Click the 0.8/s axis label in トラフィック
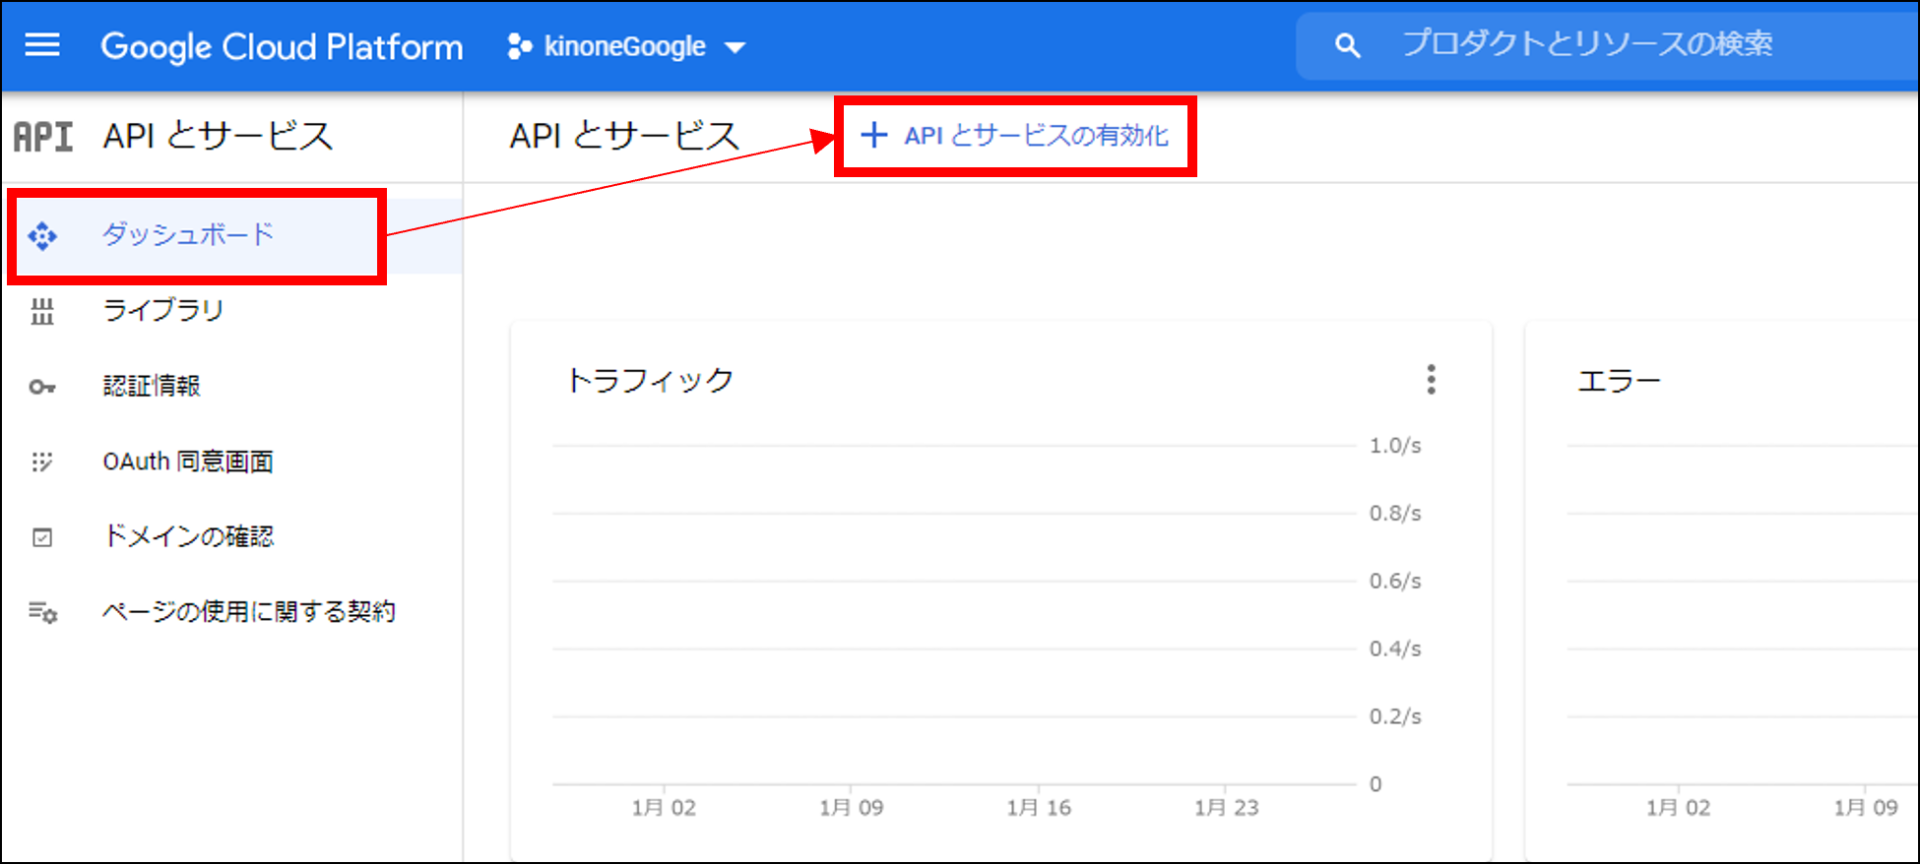The image size is (1920, 864). click(x=1395, y=514)
